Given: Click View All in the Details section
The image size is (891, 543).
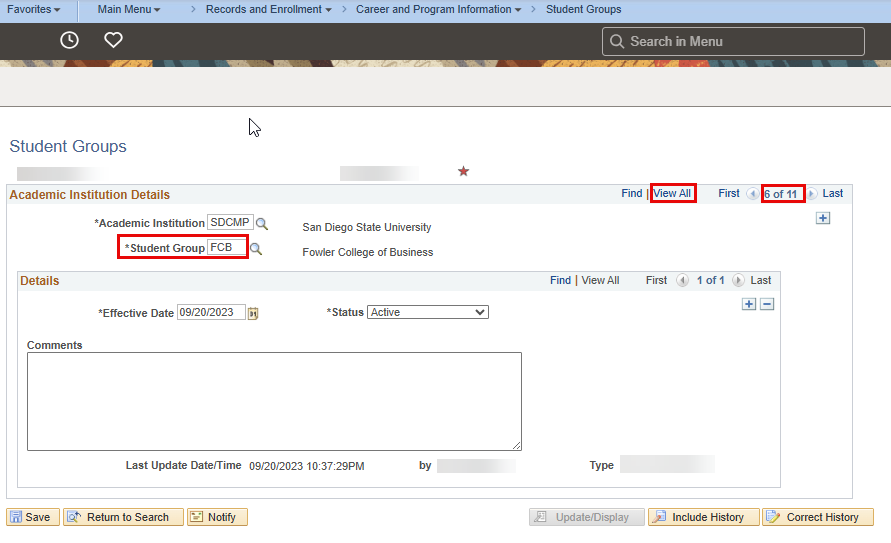Looking at the screenshot, I should click(x=600, y=281).
